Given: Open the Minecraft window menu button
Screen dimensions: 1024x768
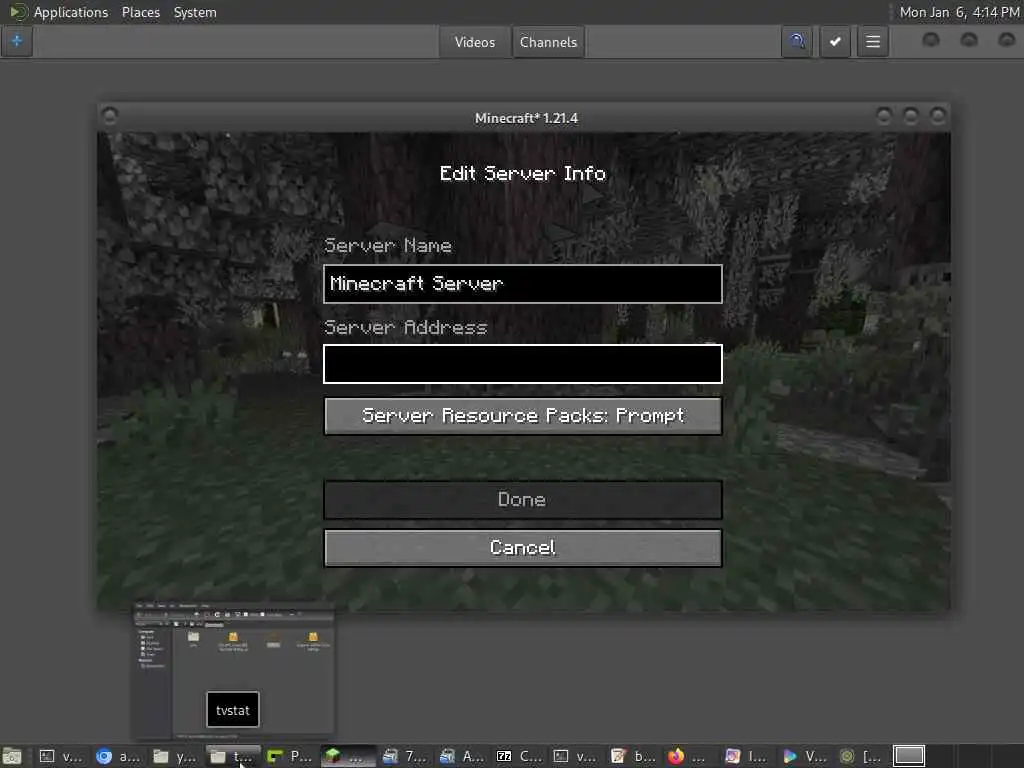Looking at the screenshot, I should [110, 116].
